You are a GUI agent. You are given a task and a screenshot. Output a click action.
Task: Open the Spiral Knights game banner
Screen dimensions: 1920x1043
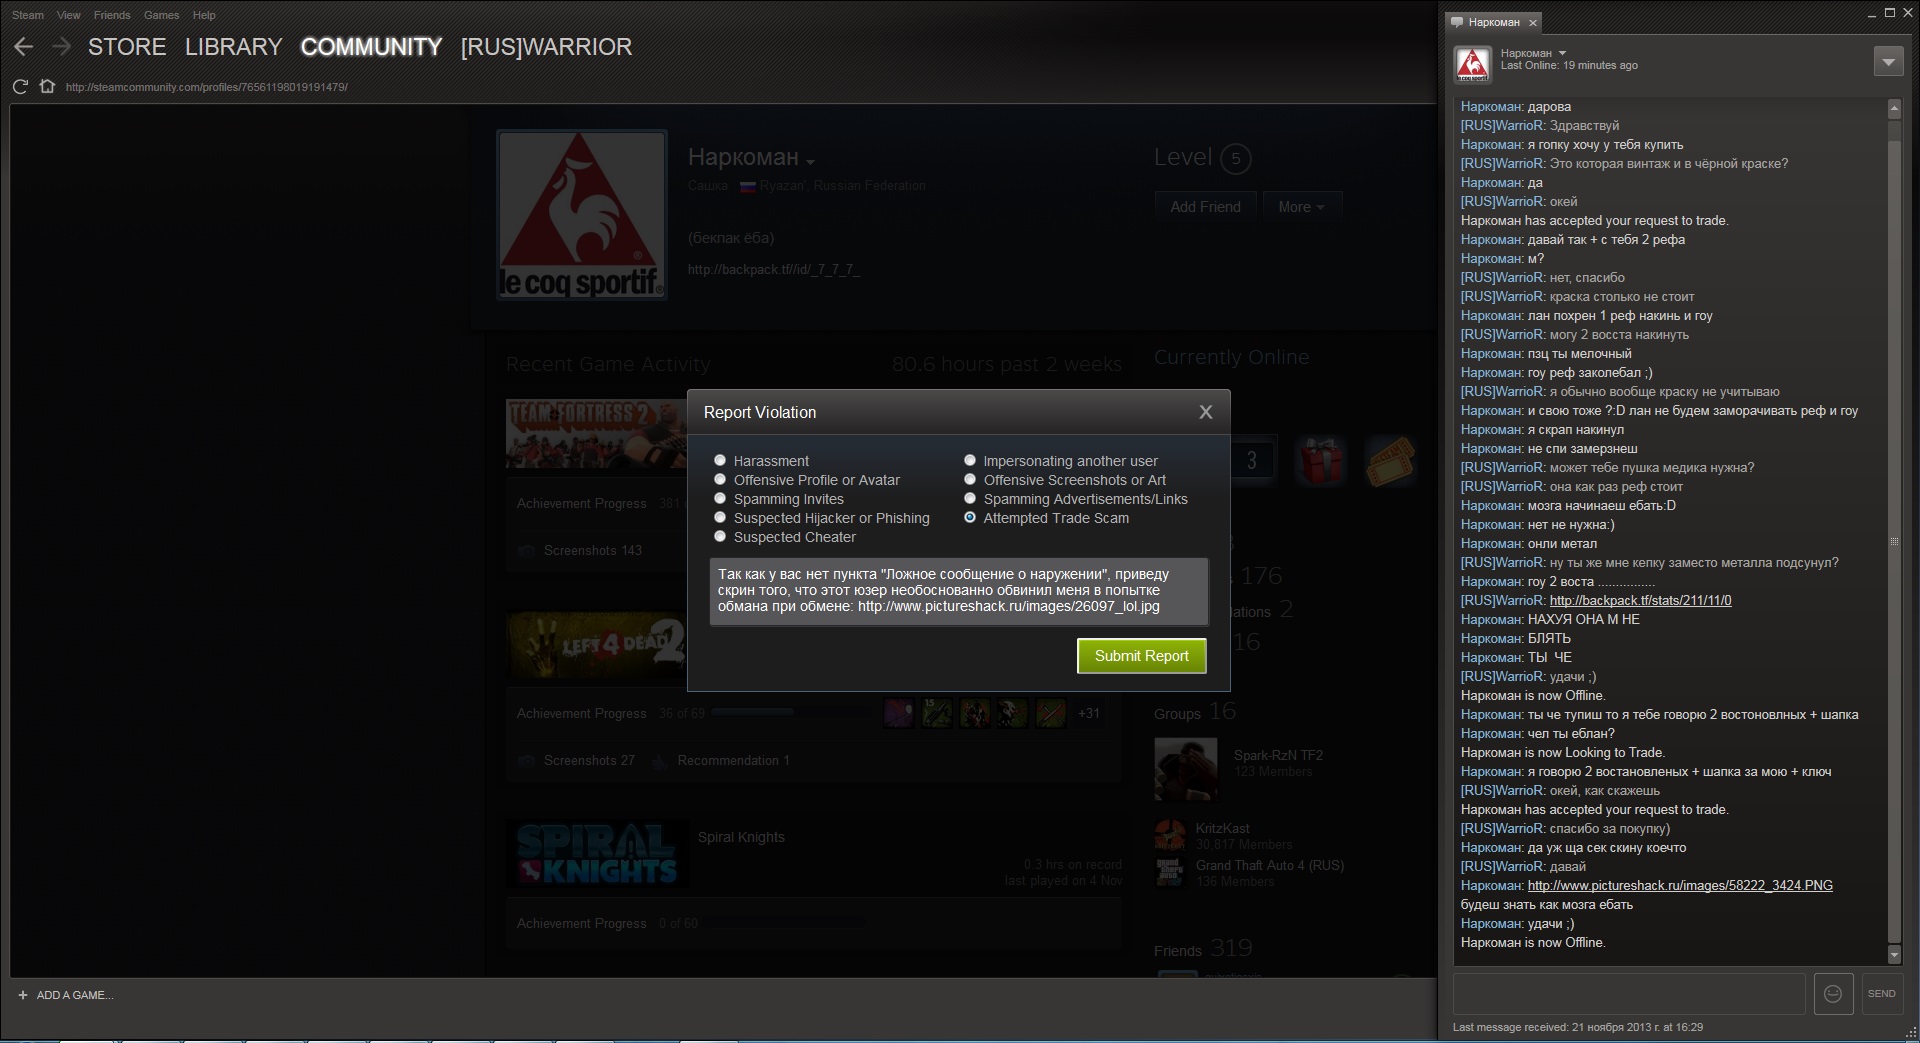596,855
